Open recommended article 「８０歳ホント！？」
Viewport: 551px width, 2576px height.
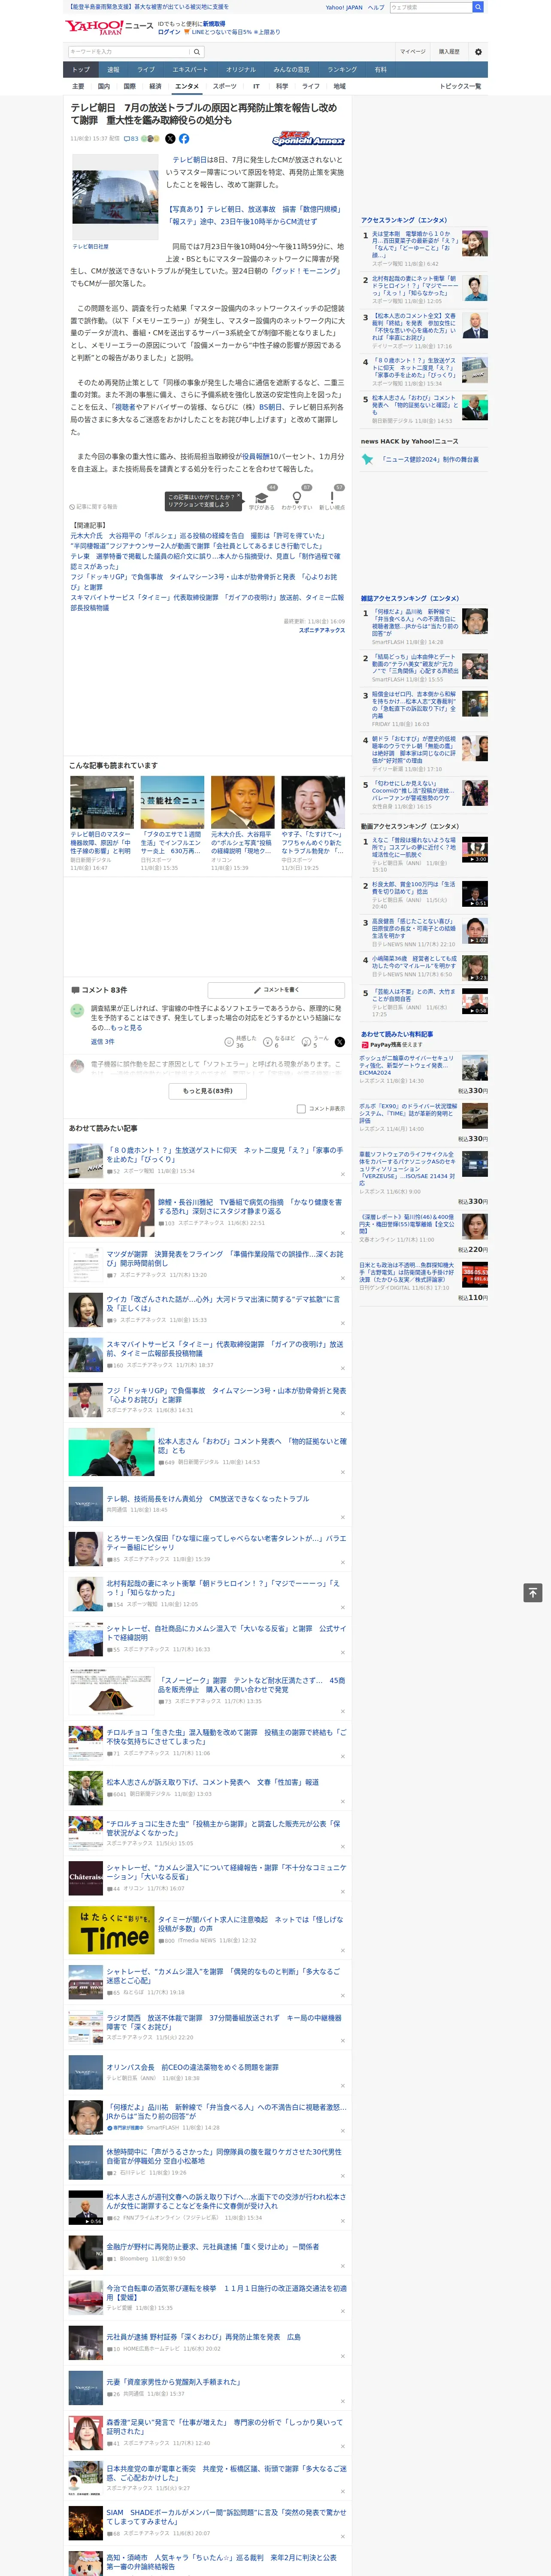tap(225, 1154)
